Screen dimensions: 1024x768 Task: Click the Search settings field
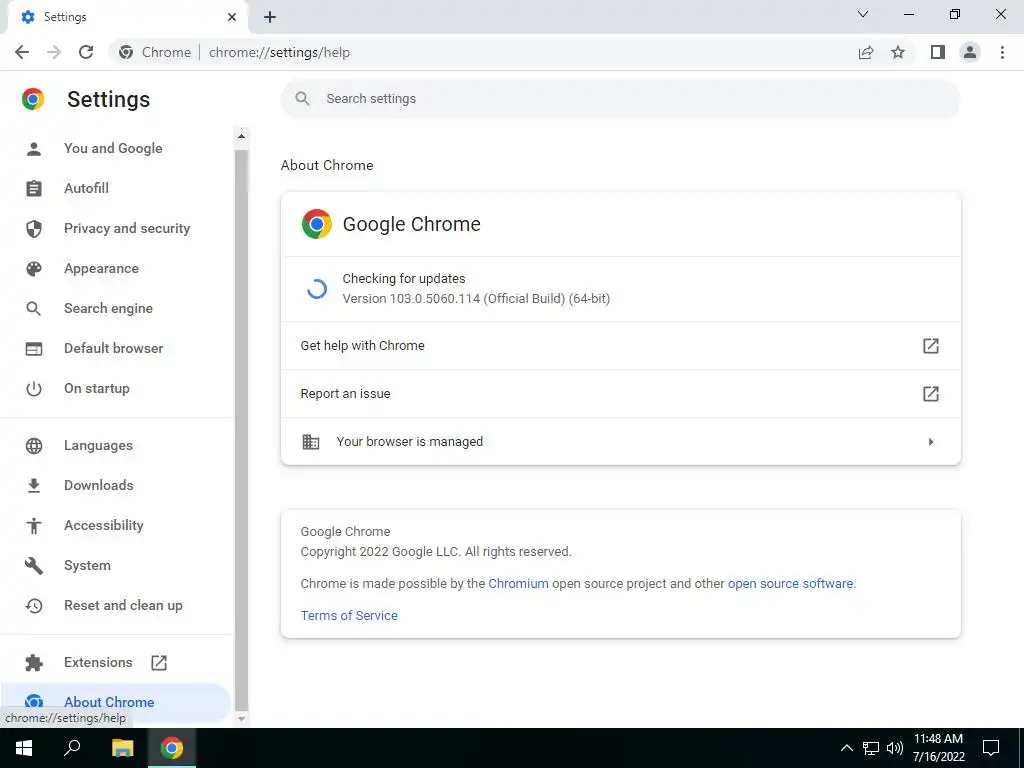[620, 99]
